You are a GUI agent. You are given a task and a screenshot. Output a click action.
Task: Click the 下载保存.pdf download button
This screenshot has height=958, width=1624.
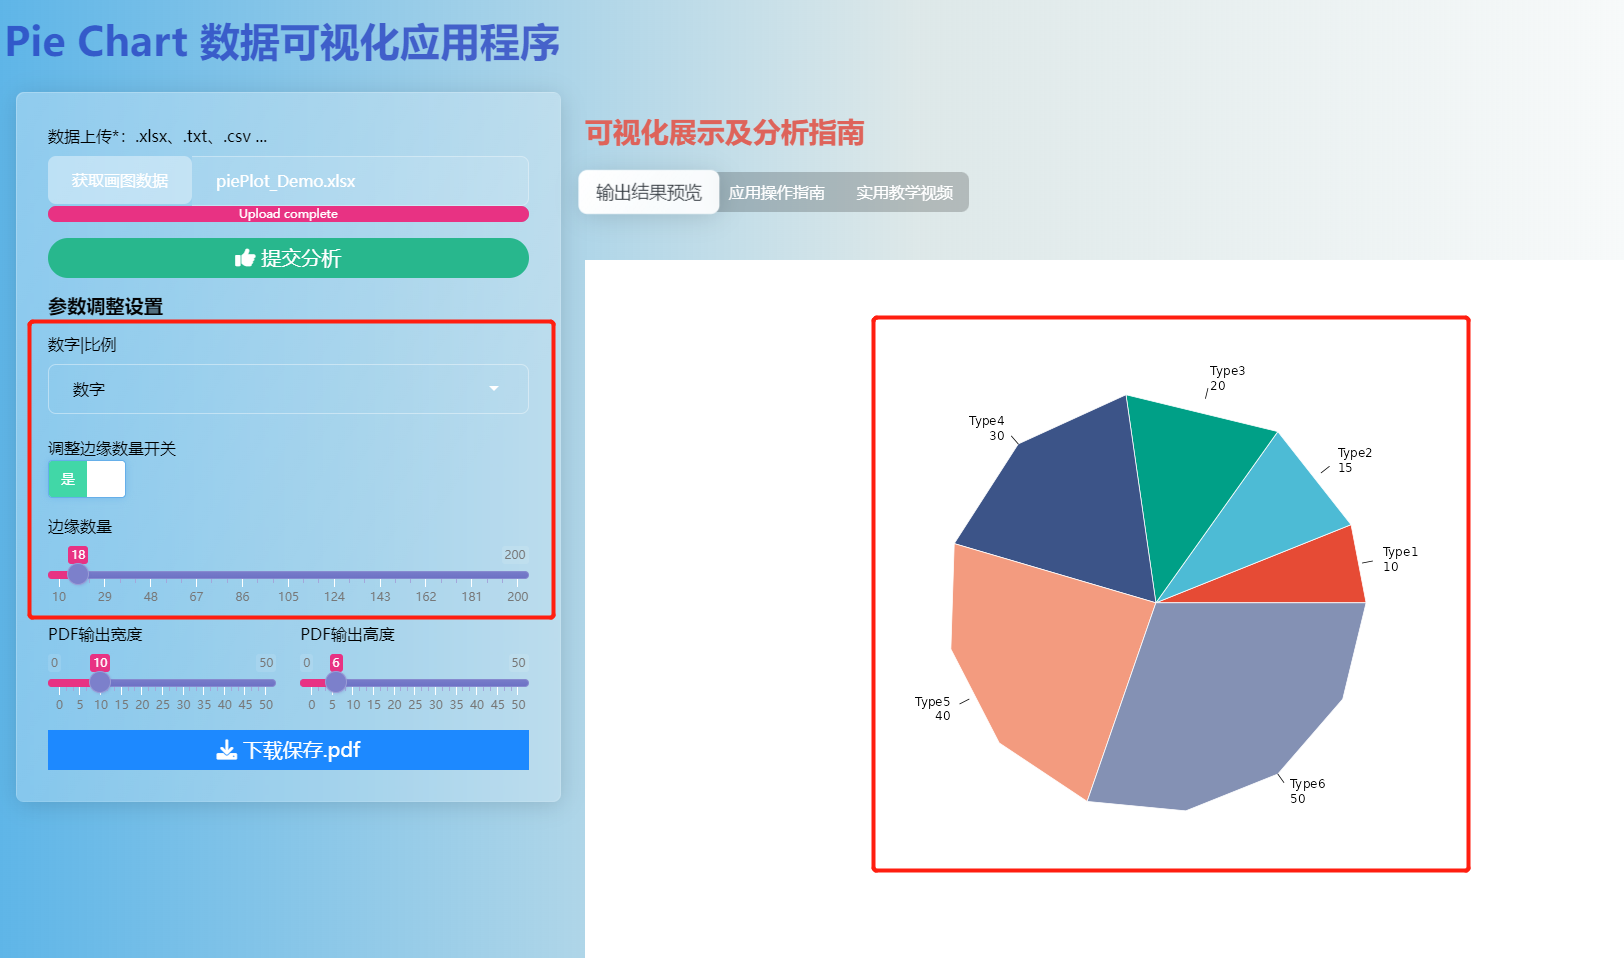[288, 750]
